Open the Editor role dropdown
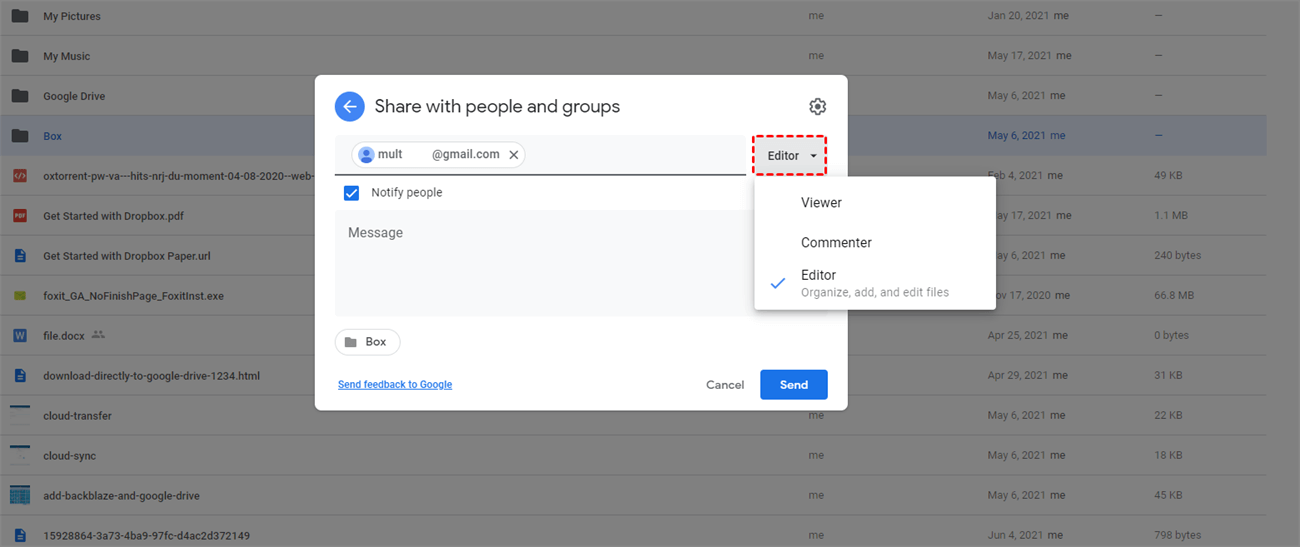This screenshot has height=547, width=1300. 791,155
